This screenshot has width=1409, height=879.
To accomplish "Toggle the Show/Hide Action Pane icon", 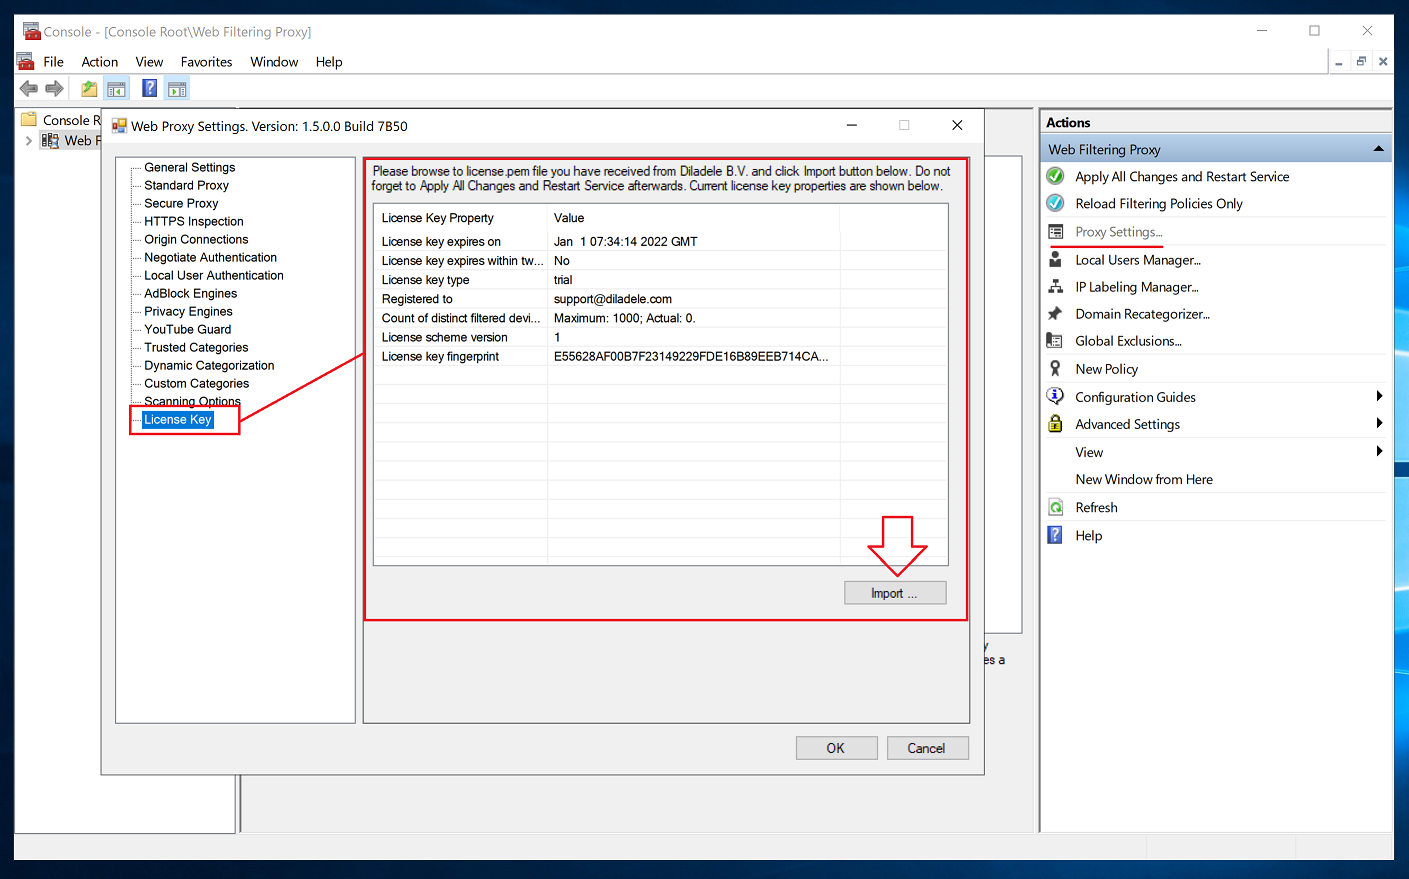I will pos(177,89).
